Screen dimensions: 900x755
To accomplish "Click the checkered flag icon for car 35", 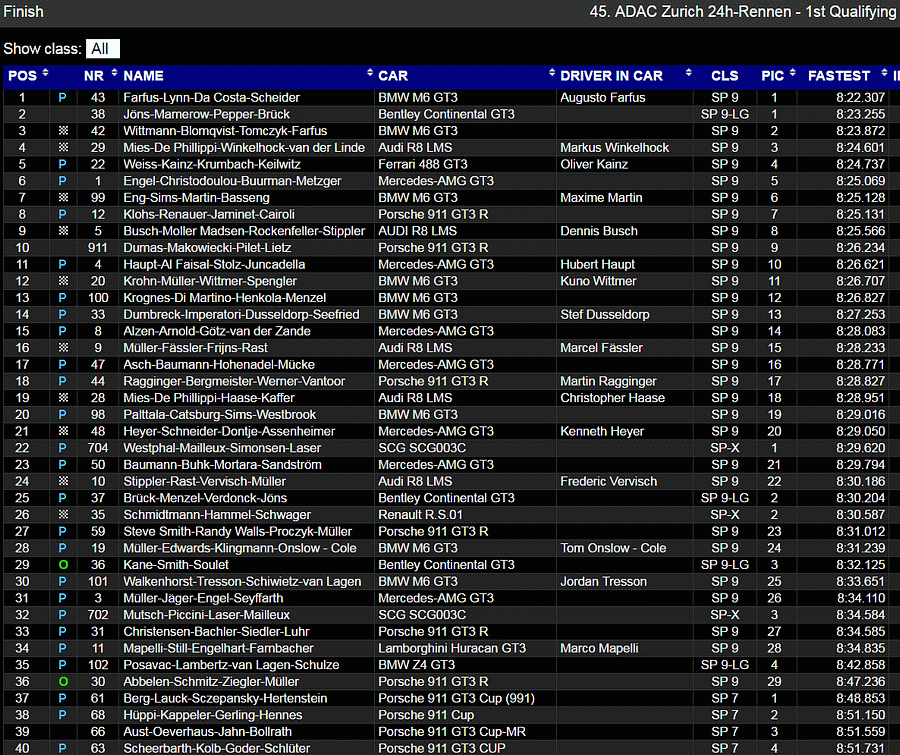I will [x=63, y=515].
